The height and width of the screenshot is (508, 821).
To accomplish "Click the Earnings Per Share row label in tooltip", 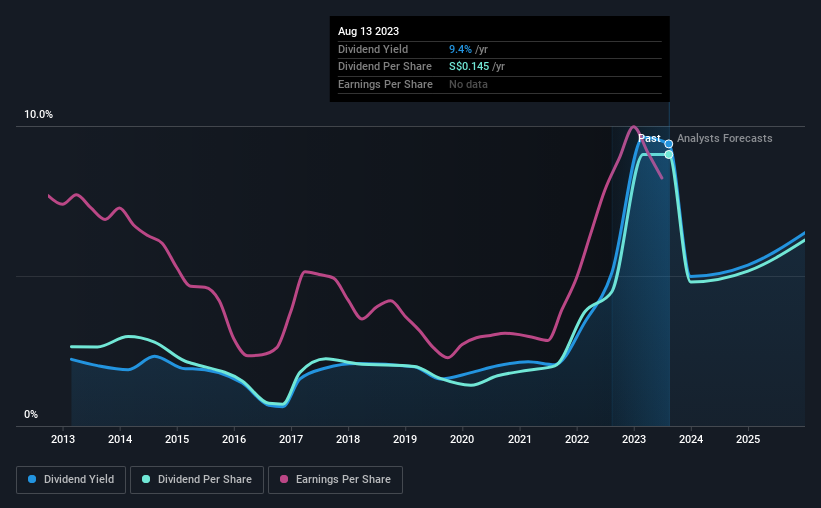I will (x=385, y=84).
